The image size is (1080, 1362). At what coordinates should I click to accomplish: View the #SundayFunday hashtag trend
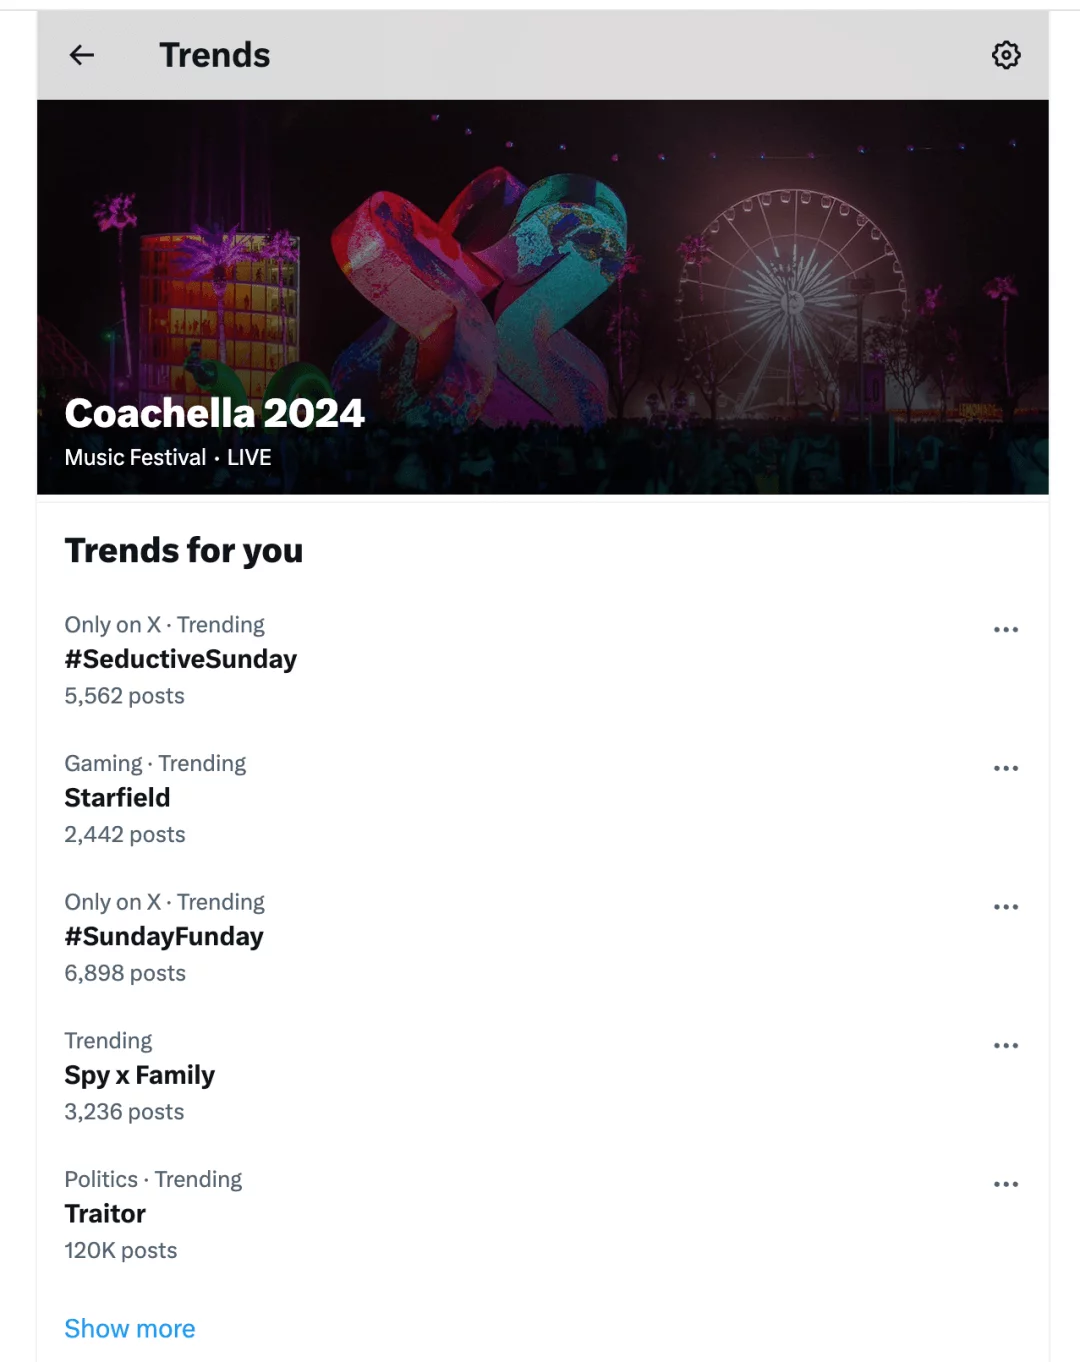(x=164, y=937)
